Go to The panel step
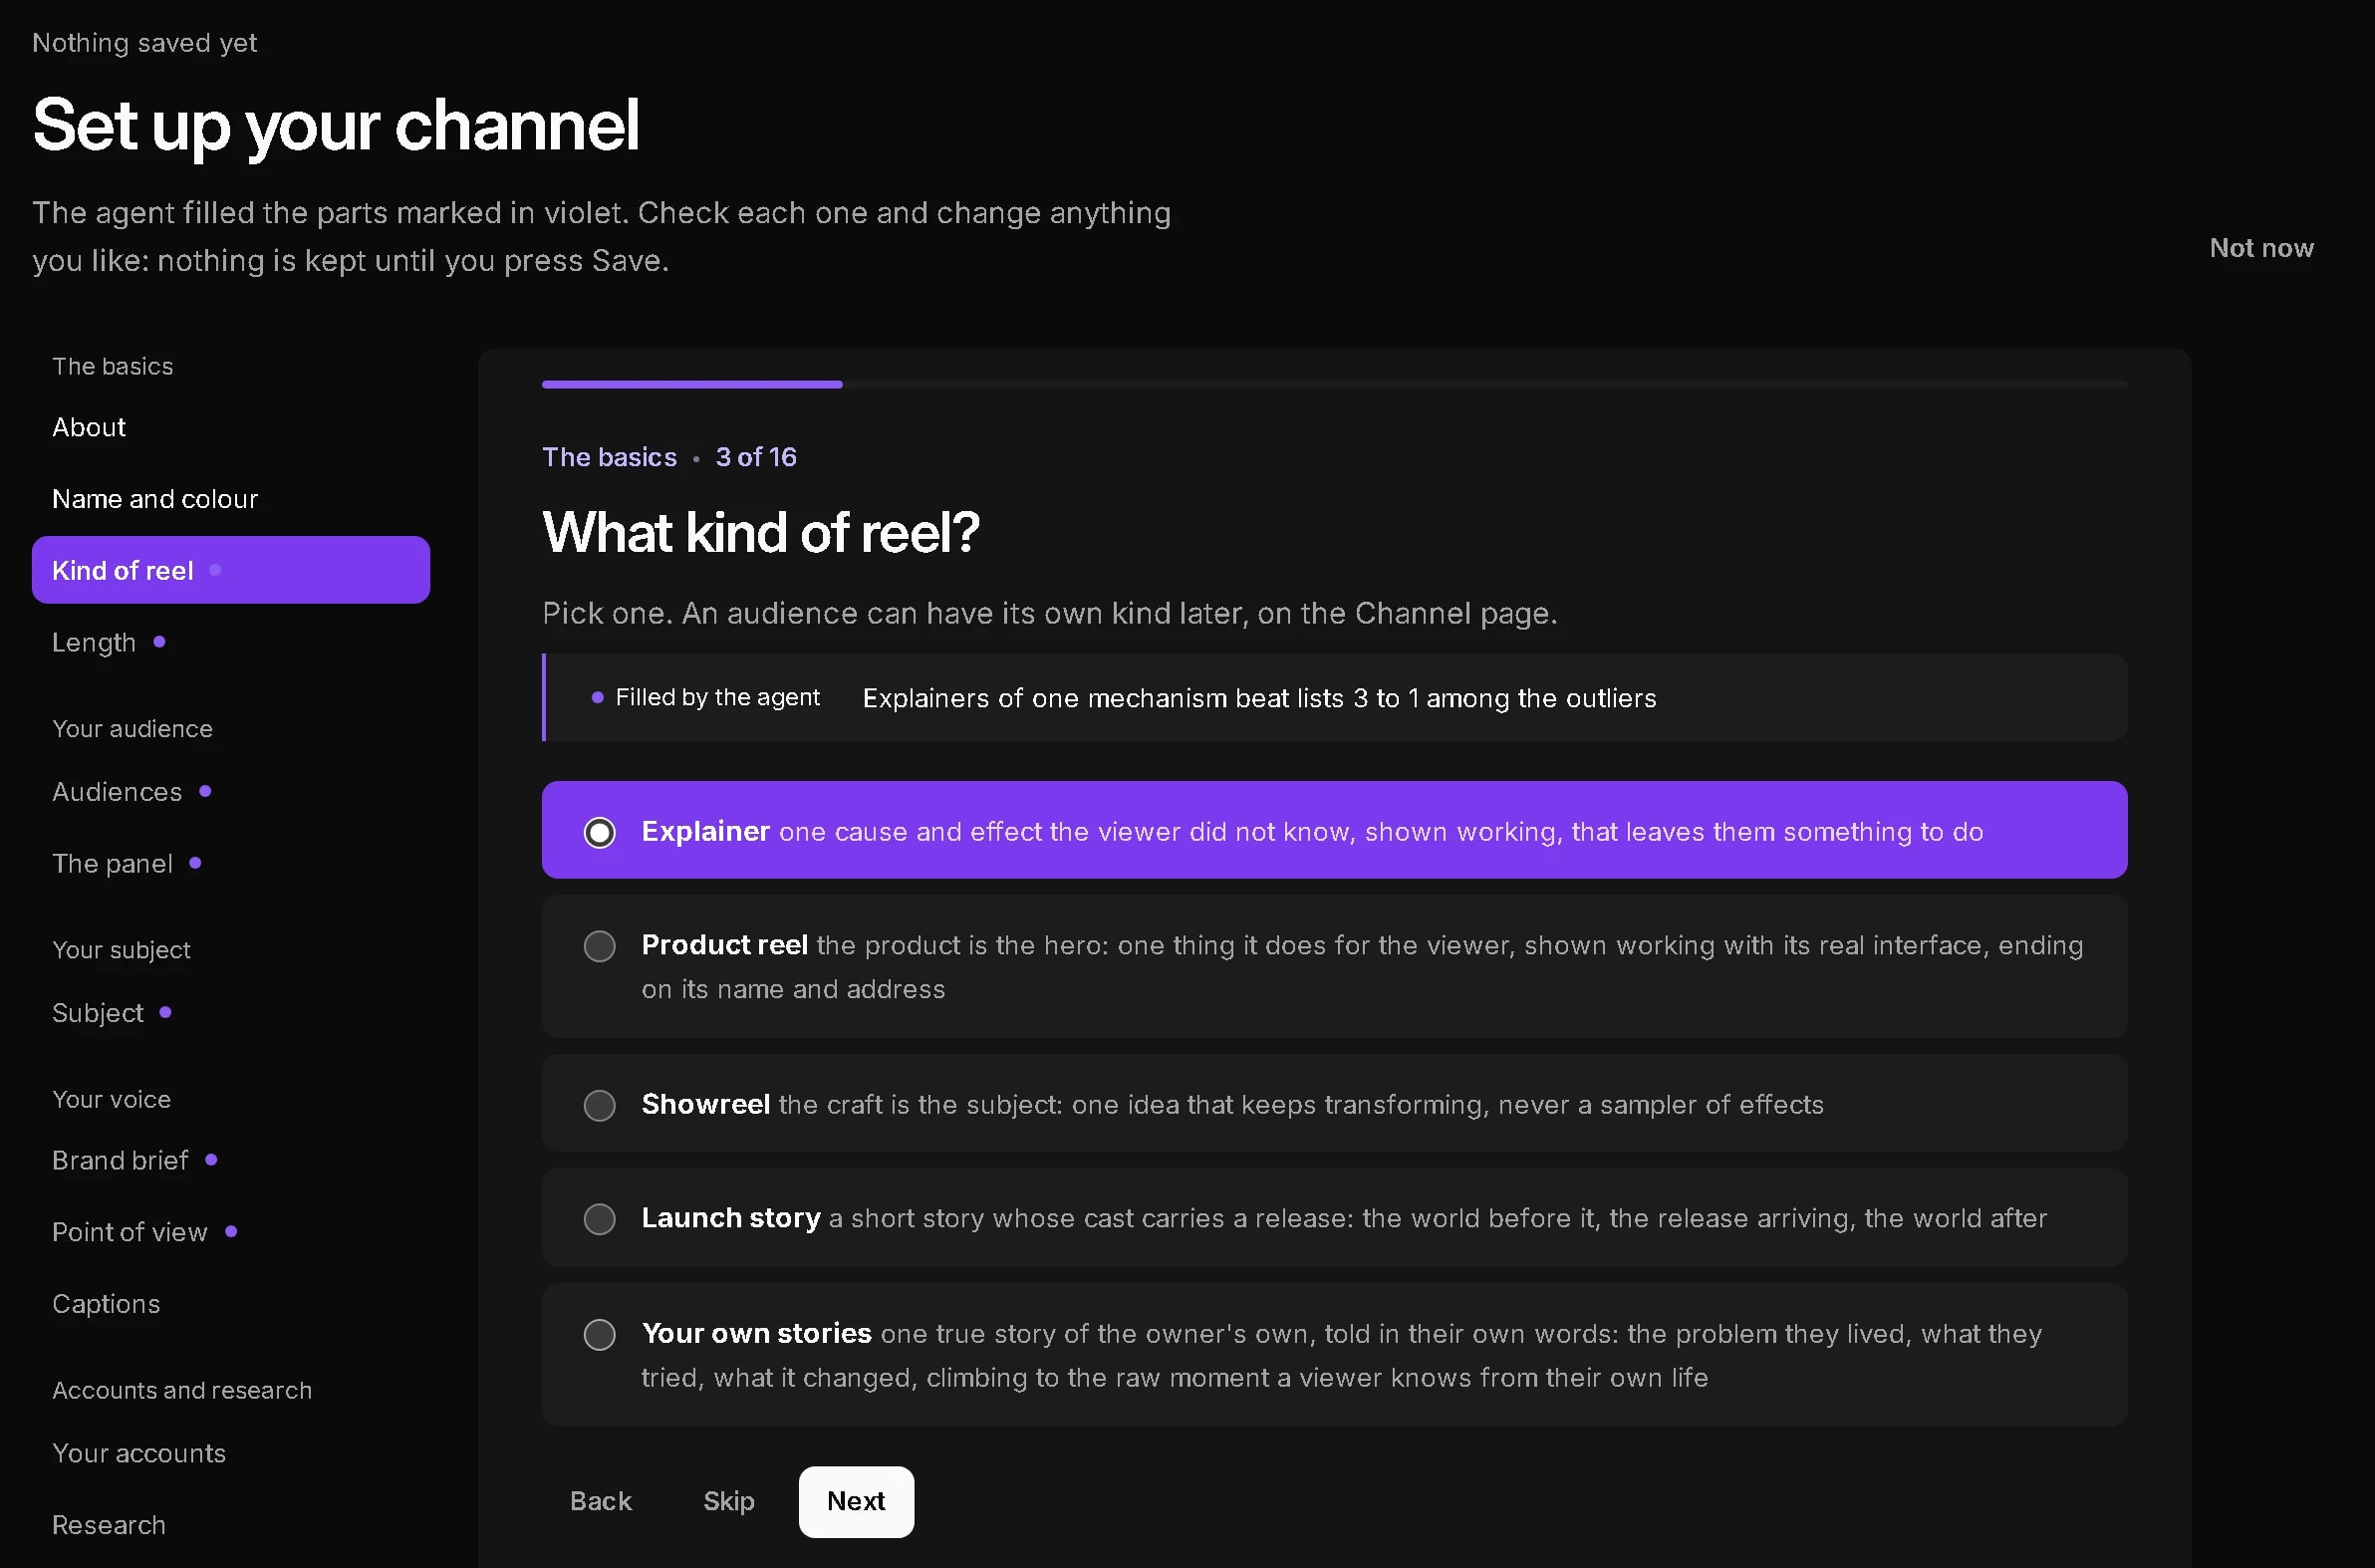 (231, 863)
